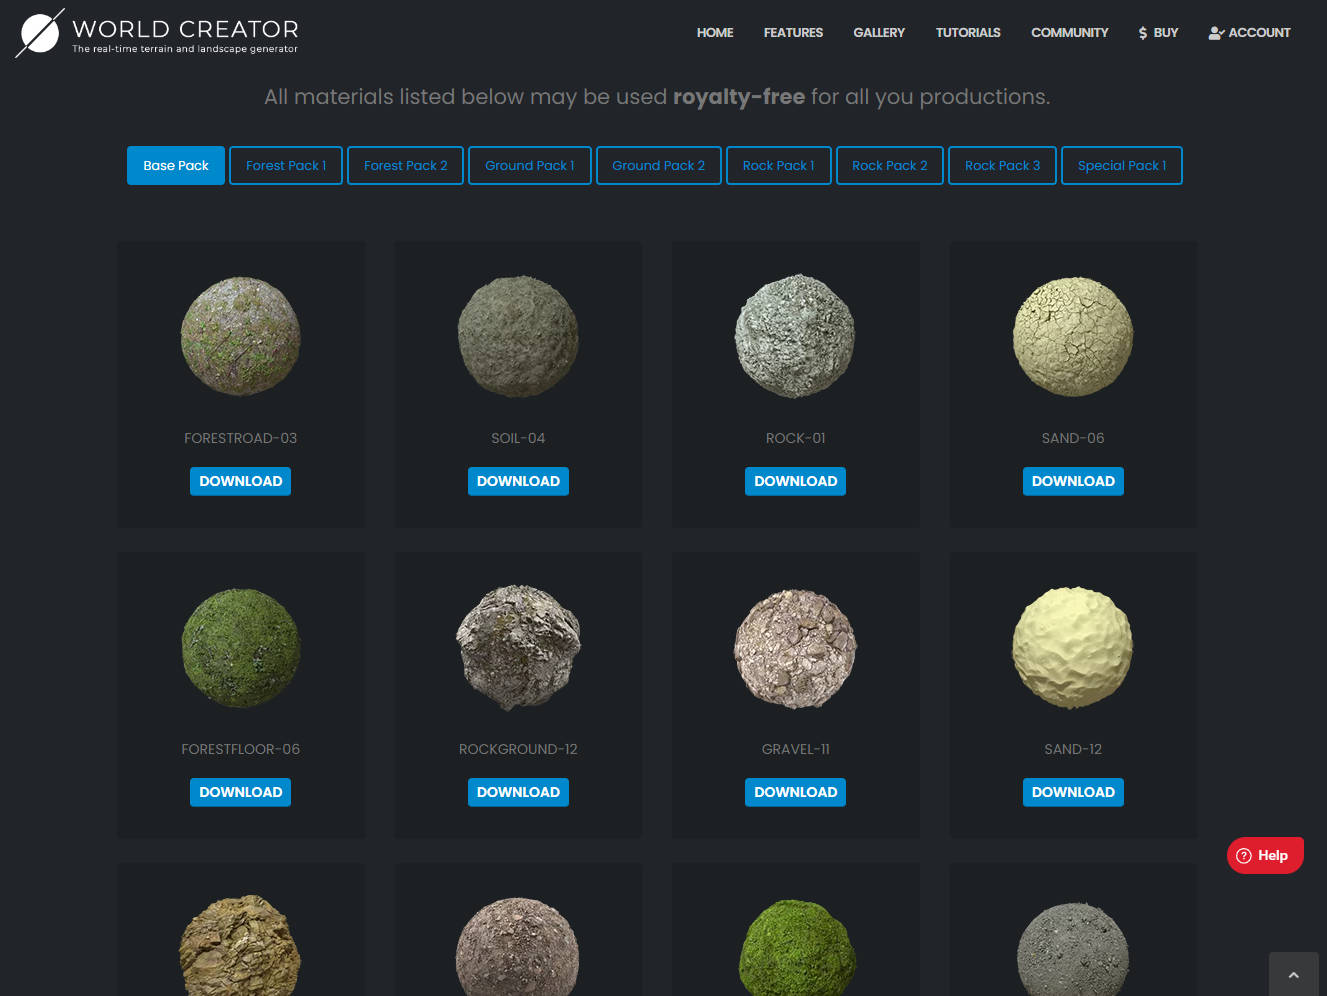Image resolution: width=1327 pixels, height=996 pixels.
Task: Visit the Community page
Action: click(1070, 33)
